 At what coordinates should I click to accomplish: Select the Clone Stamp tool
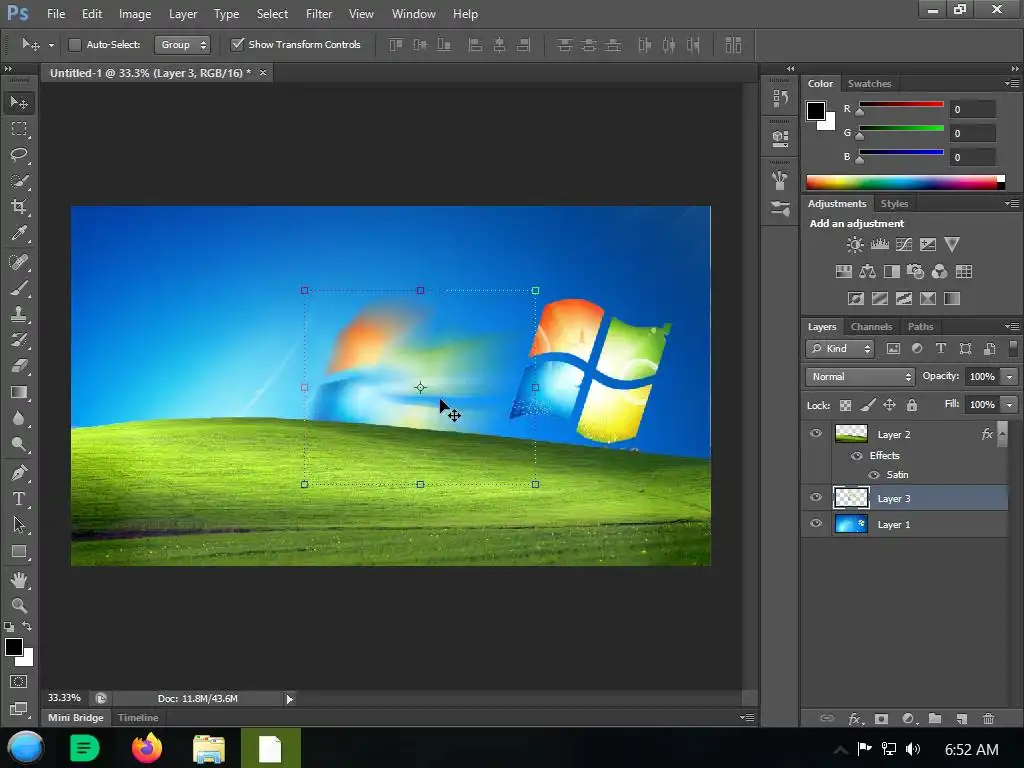click(x=19, y=314)
